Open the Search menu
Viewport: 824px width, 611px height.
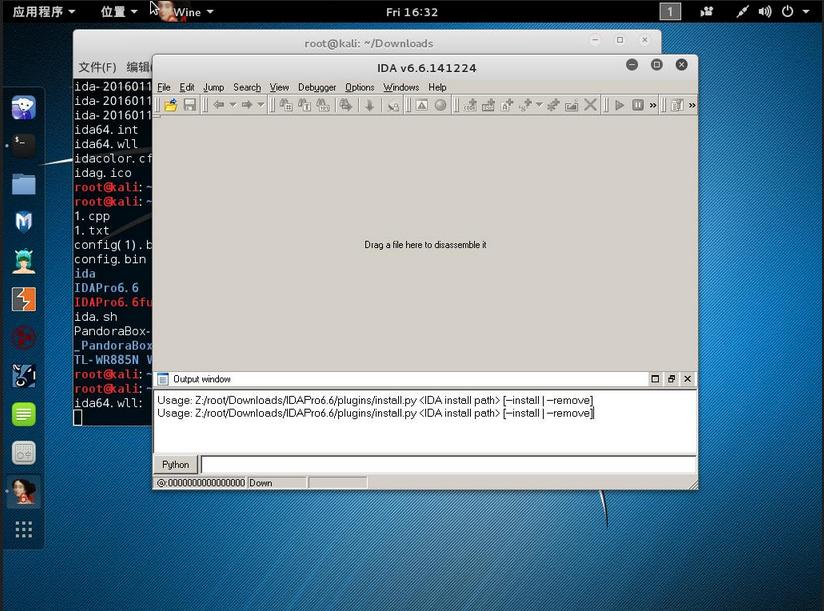[x=247, y=87]
